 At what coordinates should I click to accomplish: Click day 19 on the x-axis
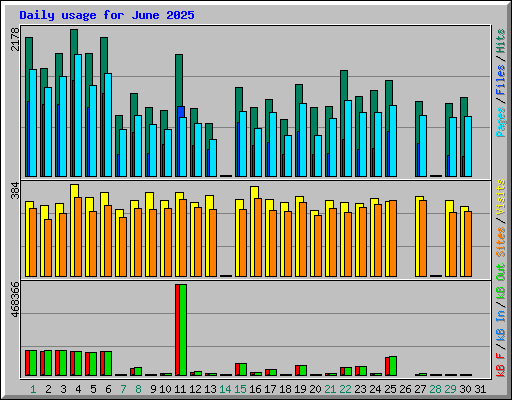300,389
